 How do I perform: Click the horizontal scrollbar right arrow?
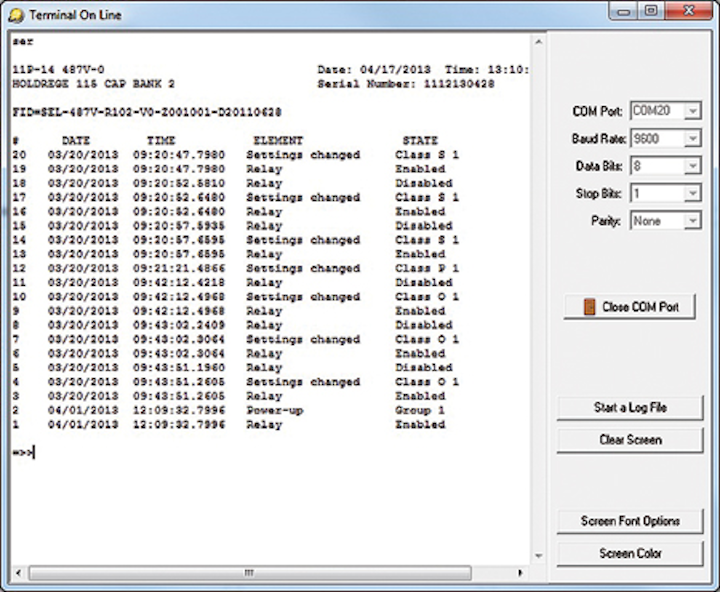click(x=520, y=573)
